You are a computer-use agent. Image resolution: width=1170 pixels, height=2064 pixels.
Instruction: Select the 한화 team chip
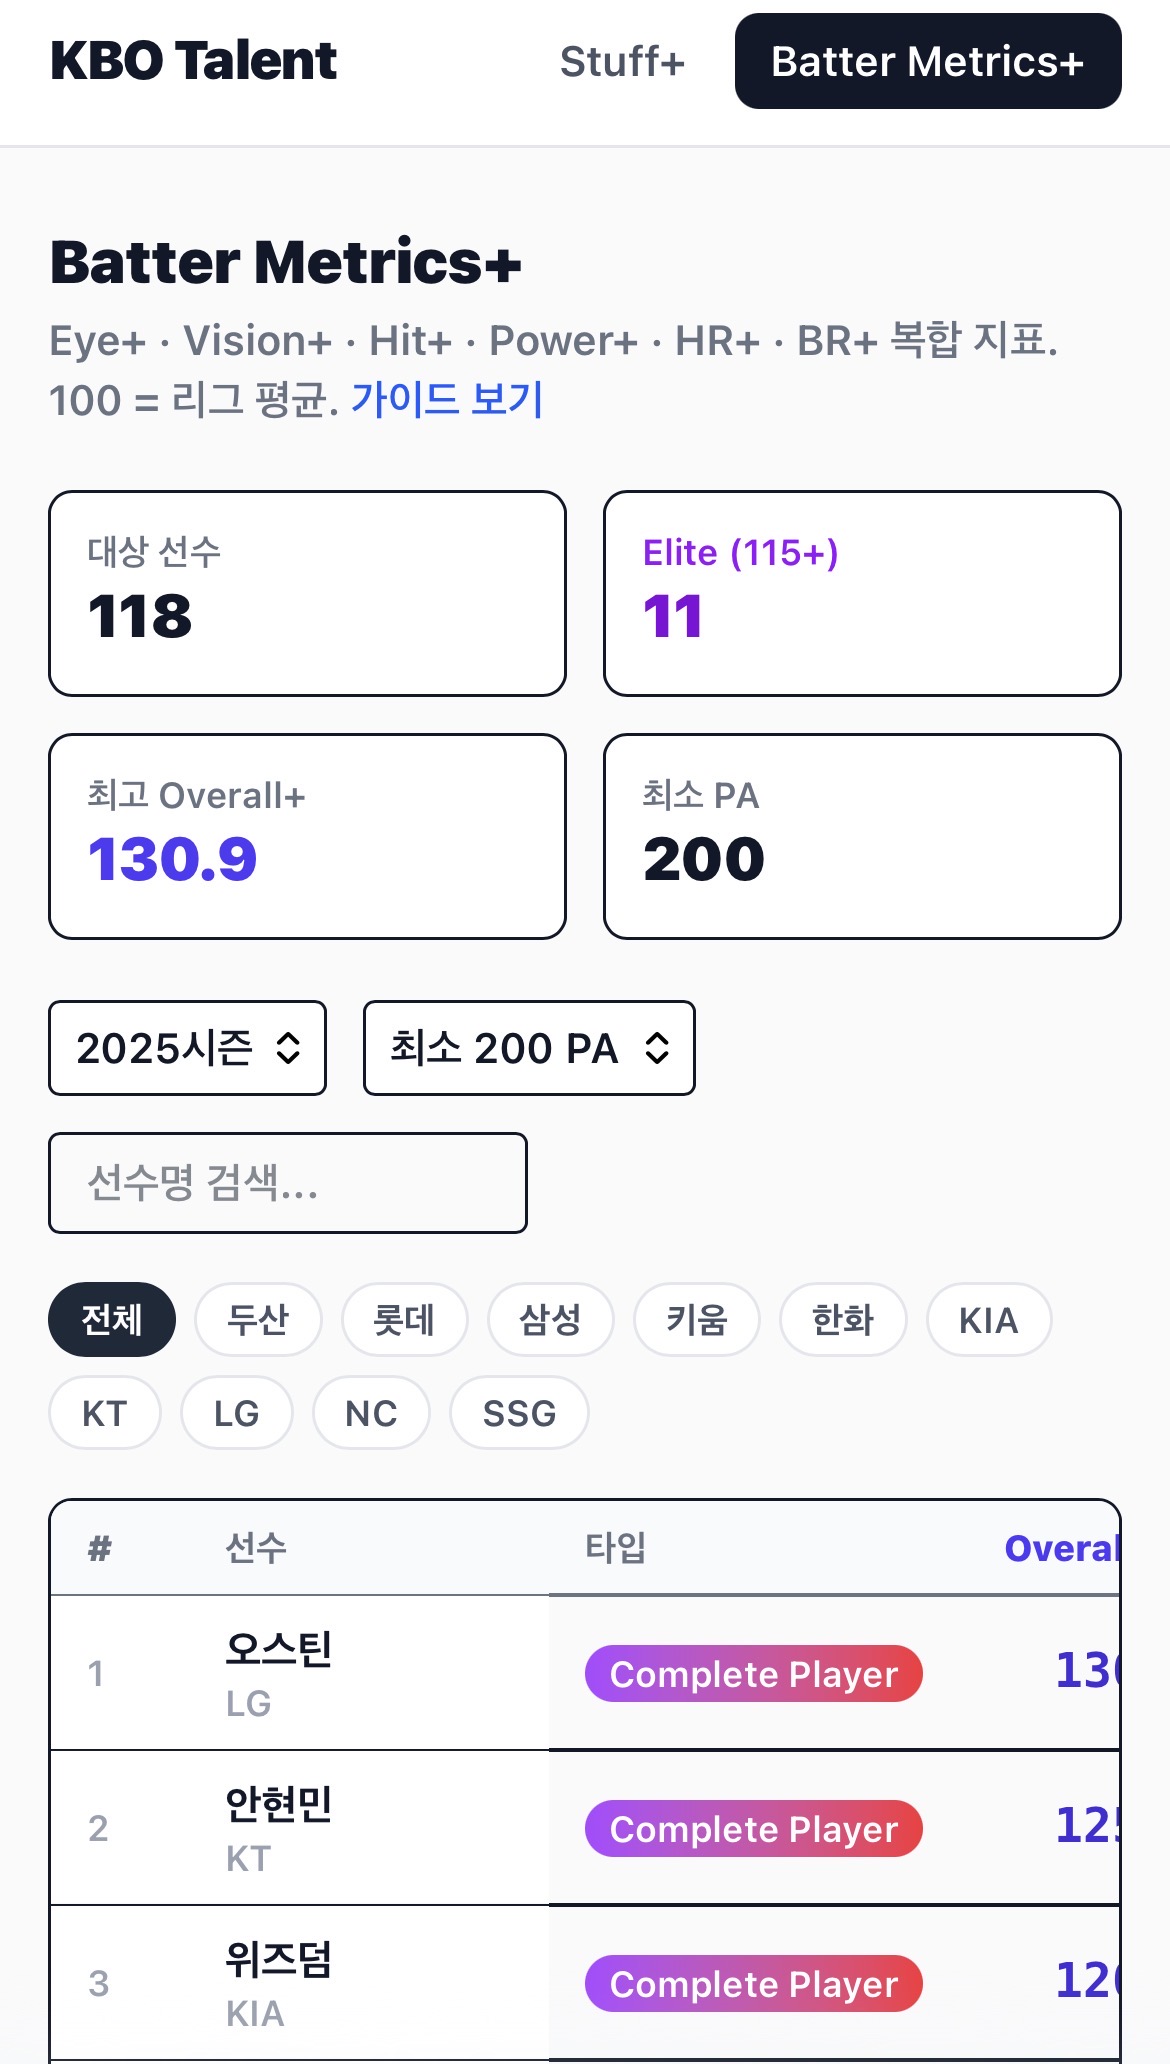[x=843, y=1320]
